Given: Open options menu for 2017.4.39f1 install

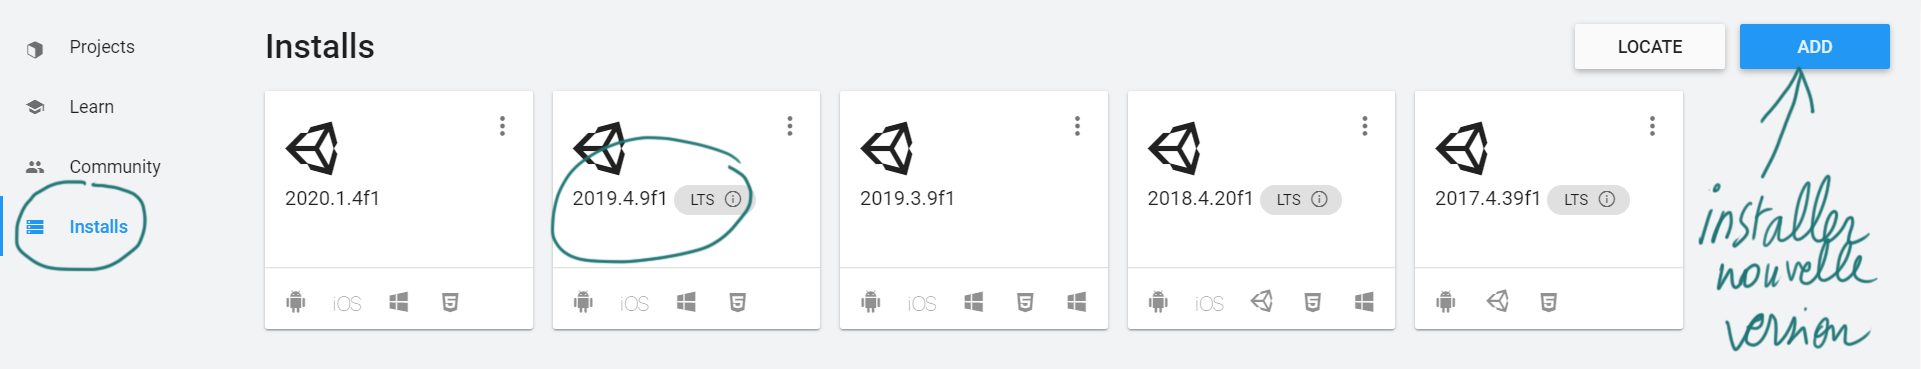Looking at the screenshot, I should click(1652, 126).
